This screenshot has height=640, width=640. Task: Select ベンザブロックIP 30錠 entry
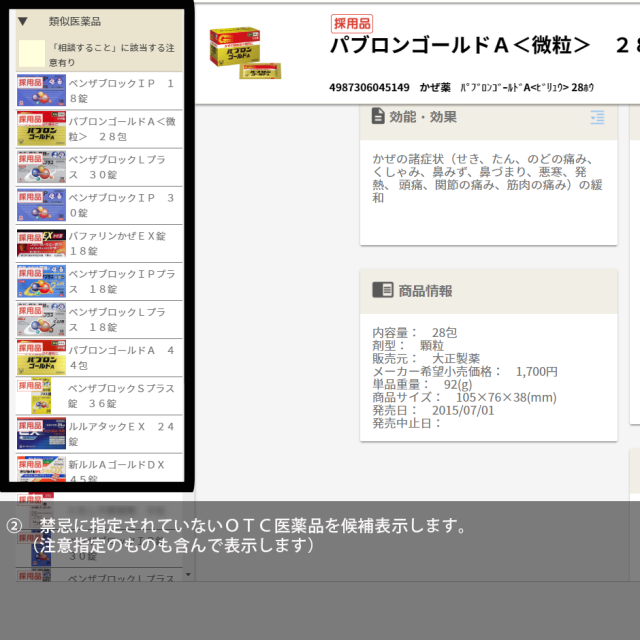click(x=99, y=205)
